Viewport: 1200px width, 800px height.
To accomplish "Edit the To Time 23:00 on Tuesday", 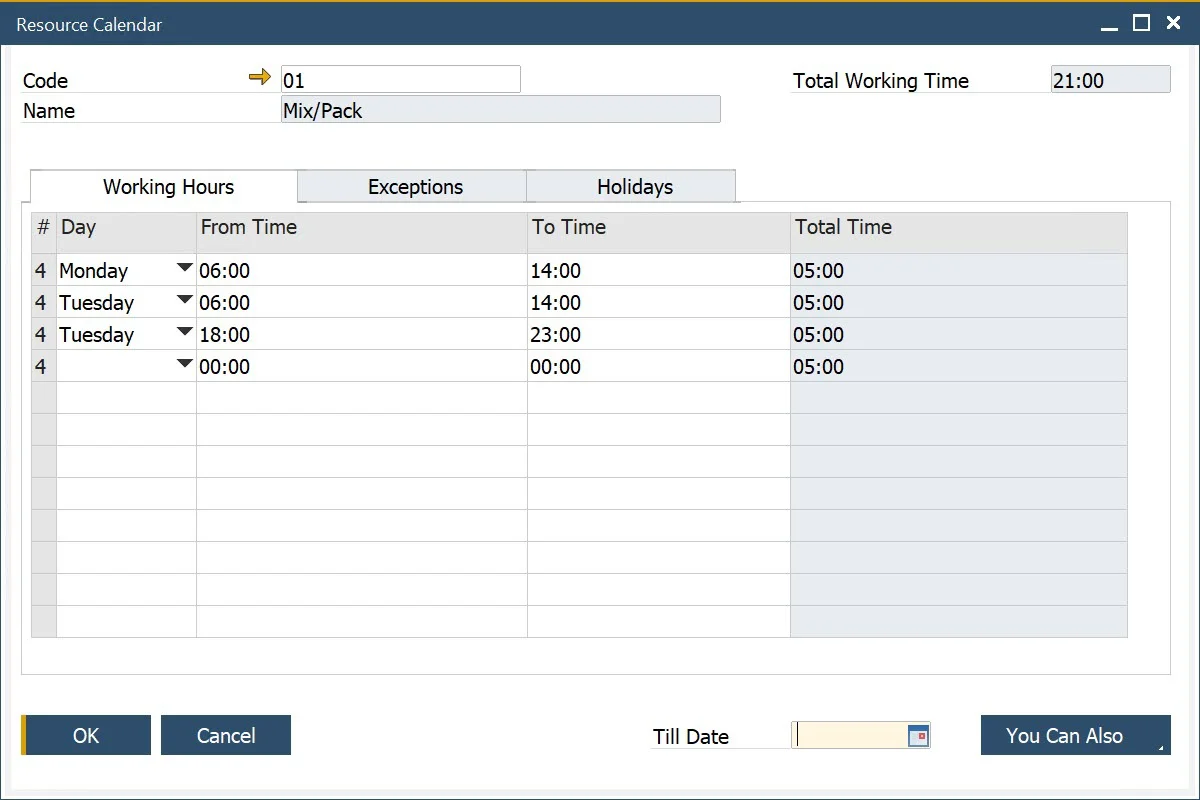I will click(600, 334).
